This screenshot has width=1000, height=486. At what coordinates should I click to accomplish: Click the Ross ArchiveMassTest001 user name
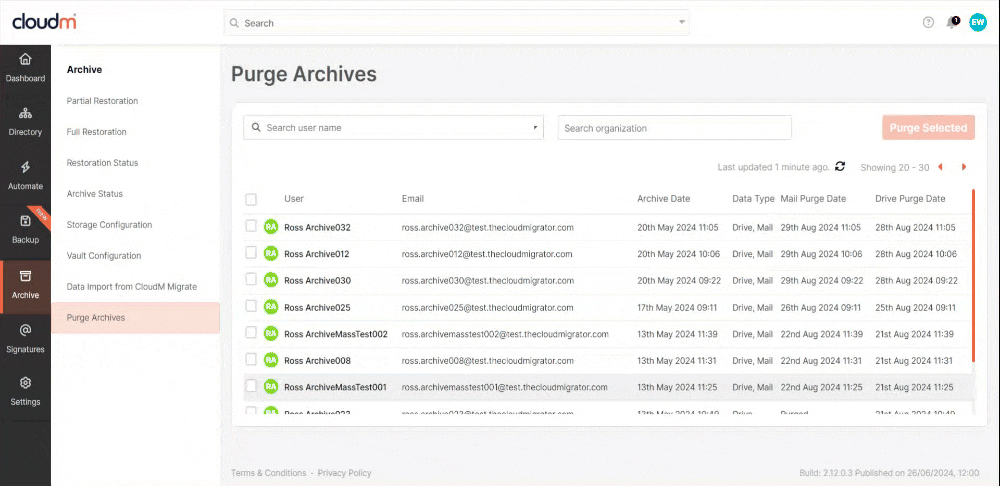click(335, 387)
